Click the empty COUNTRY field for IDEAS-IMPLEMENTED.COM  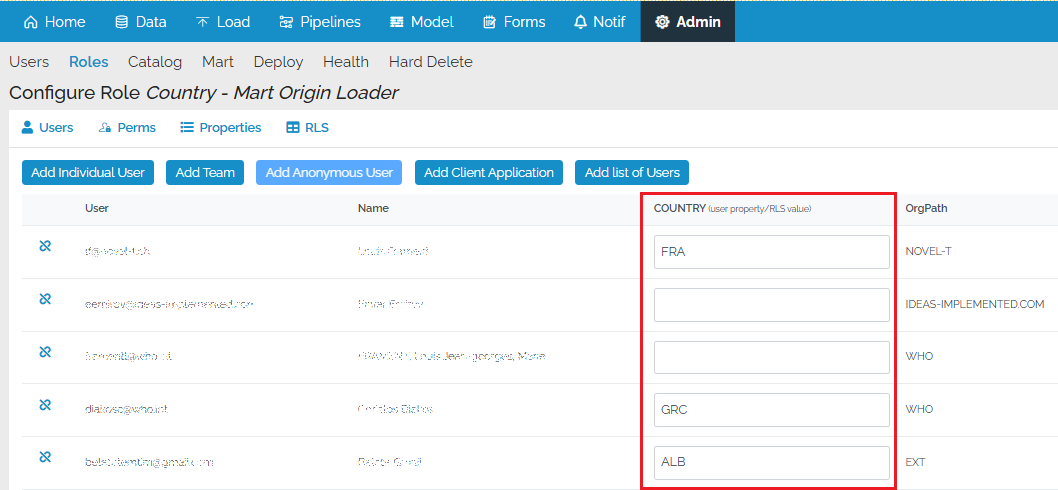(x=771, y=304)
